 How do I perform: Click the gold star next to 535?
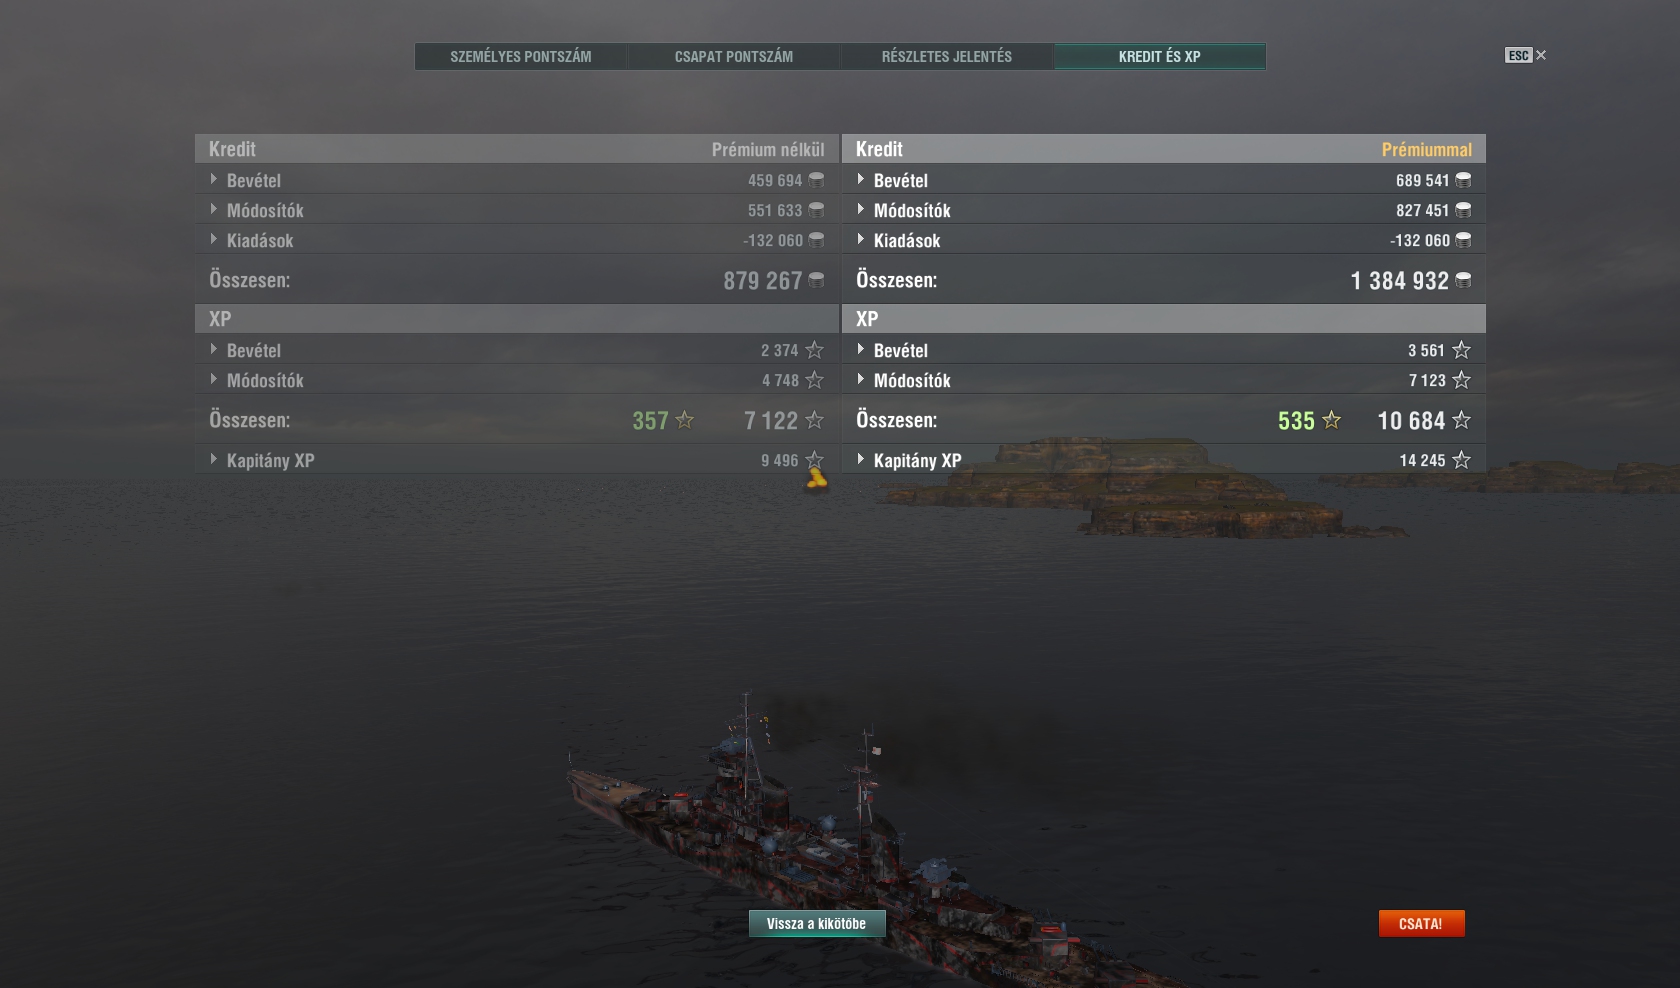pyautogui.click(x=1332, y=420)
